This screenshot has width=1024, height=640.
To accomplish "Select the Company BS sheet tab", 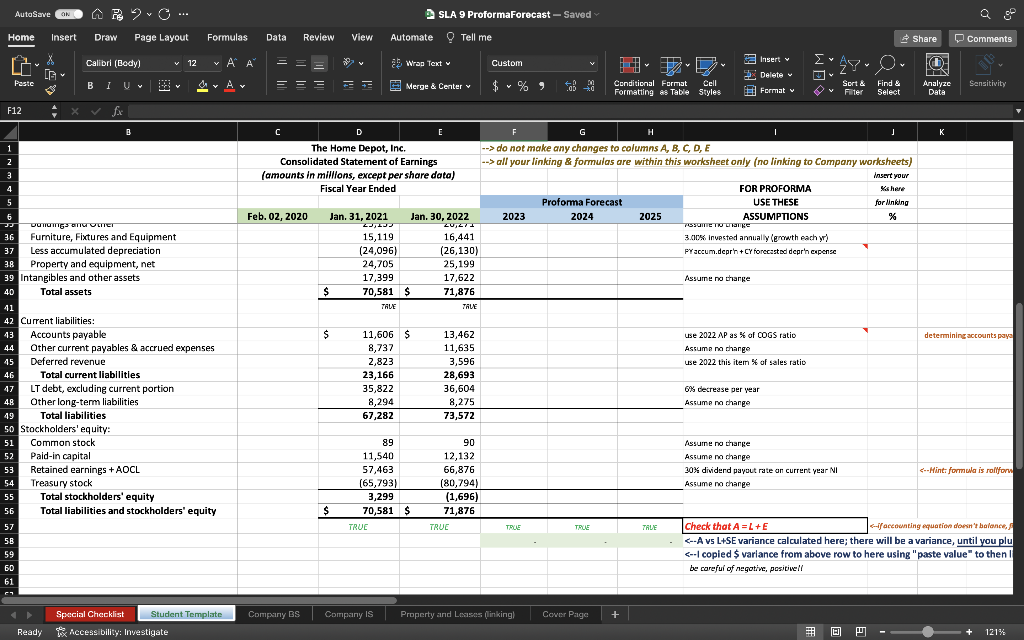I will click(x=274, y=614).
